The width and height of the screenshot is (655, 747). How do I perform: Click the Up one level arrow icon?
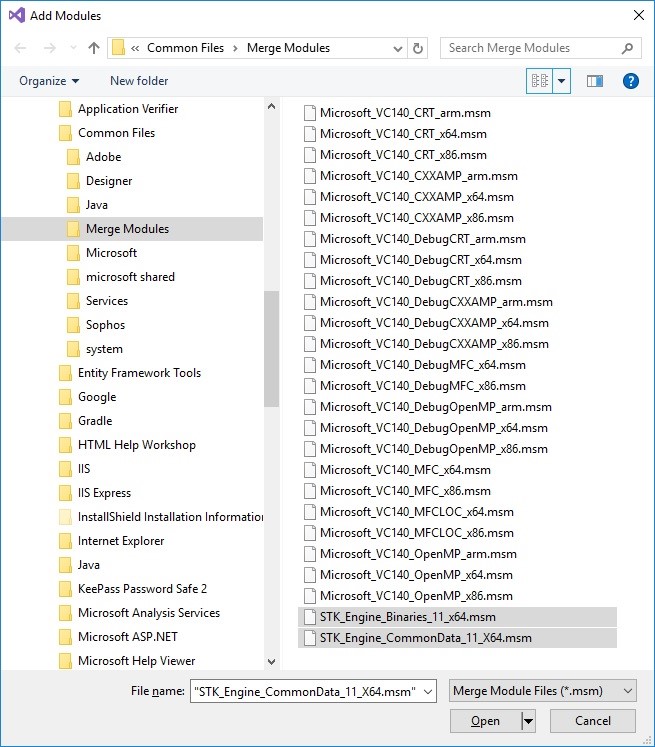click(x=94, y=48)
